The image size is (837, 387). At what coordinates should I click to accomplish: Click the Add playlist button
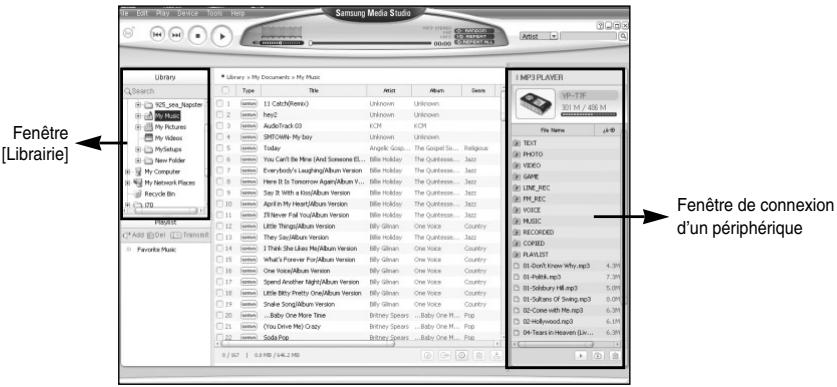tap(134, 235)
